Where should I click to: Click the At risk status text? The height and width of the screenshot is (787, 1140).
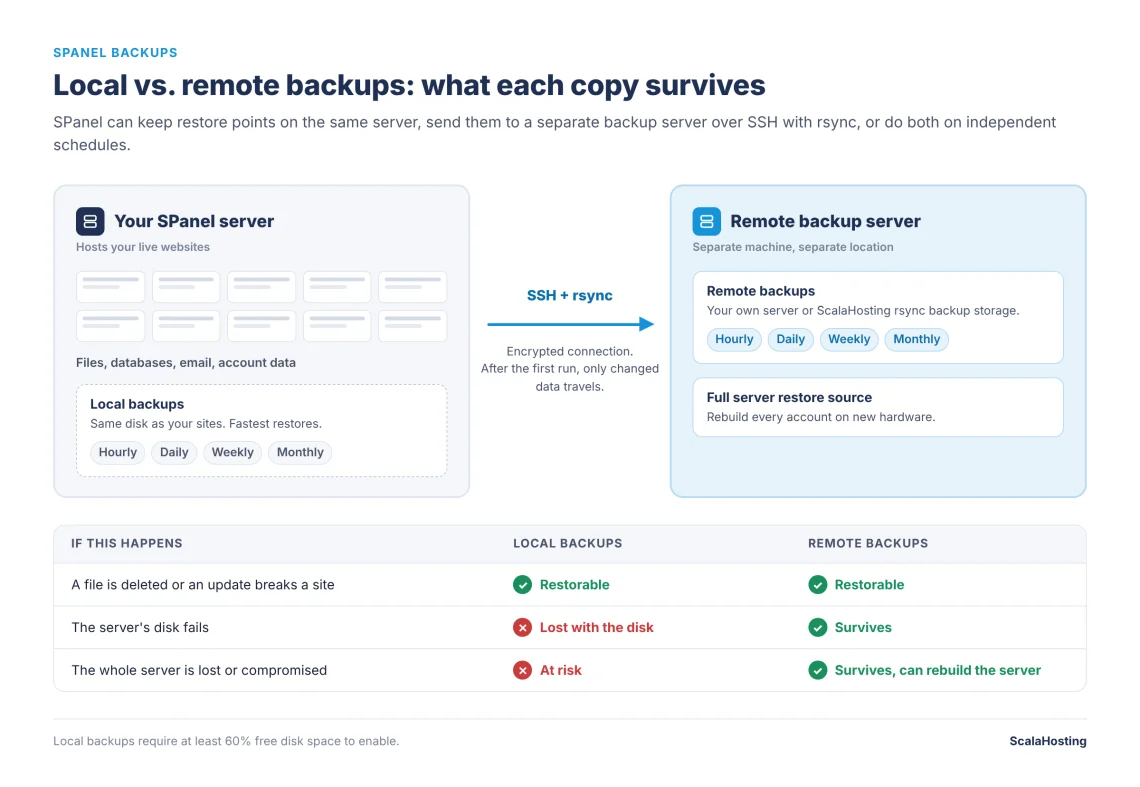pyautogui.click(x=561, y=670)
